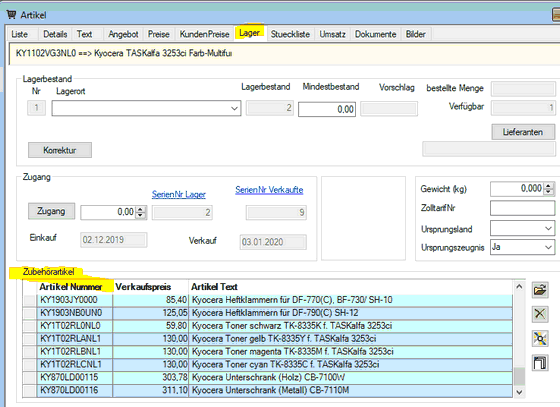560x407 pixels.
Task: Open the Bilder tab
Action: (415, 34)
